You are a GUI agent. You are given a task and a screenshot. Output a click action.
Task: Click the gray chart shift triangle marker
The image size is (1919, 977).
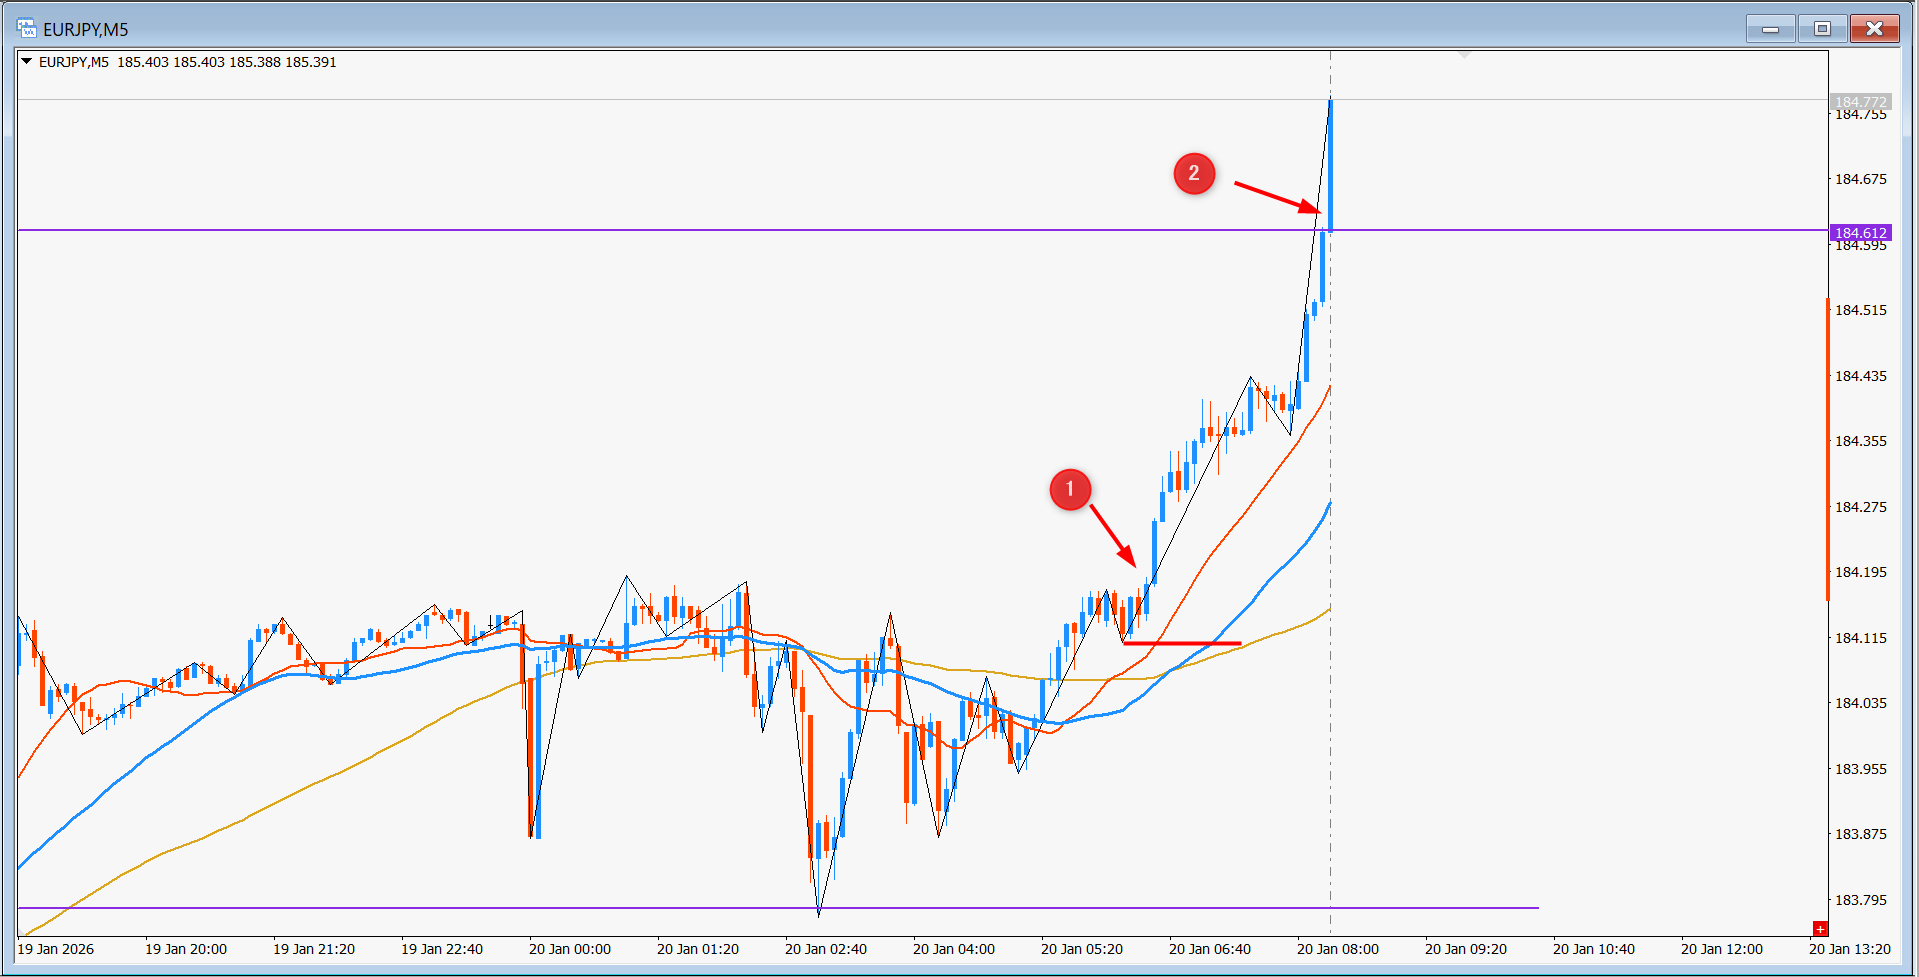click(x=1464, y=55)
